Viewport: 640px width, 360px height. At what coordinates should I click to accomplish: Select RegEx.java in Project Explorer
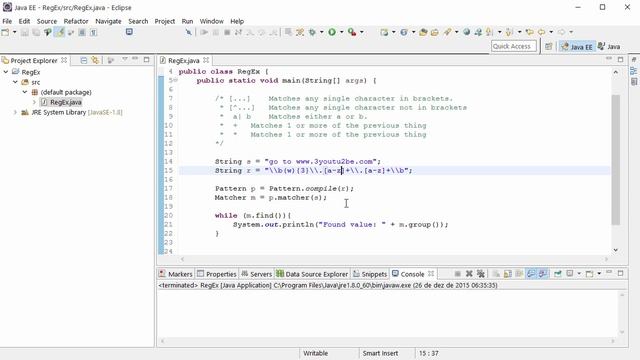(x=61, y=102)
